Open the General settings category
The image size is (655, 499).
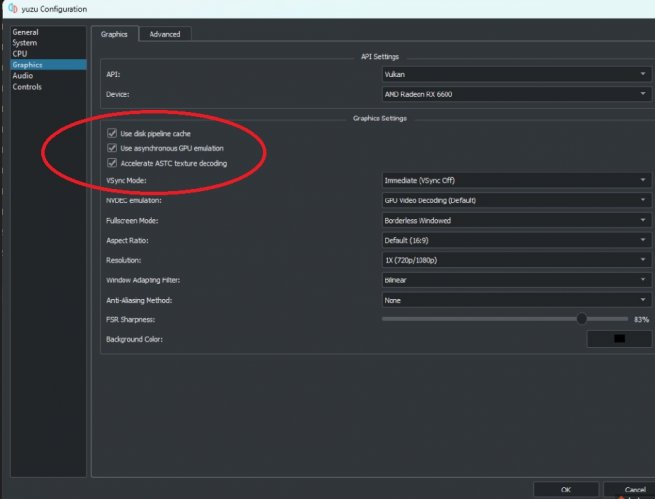pyautogui.click(x=25, y=32)
